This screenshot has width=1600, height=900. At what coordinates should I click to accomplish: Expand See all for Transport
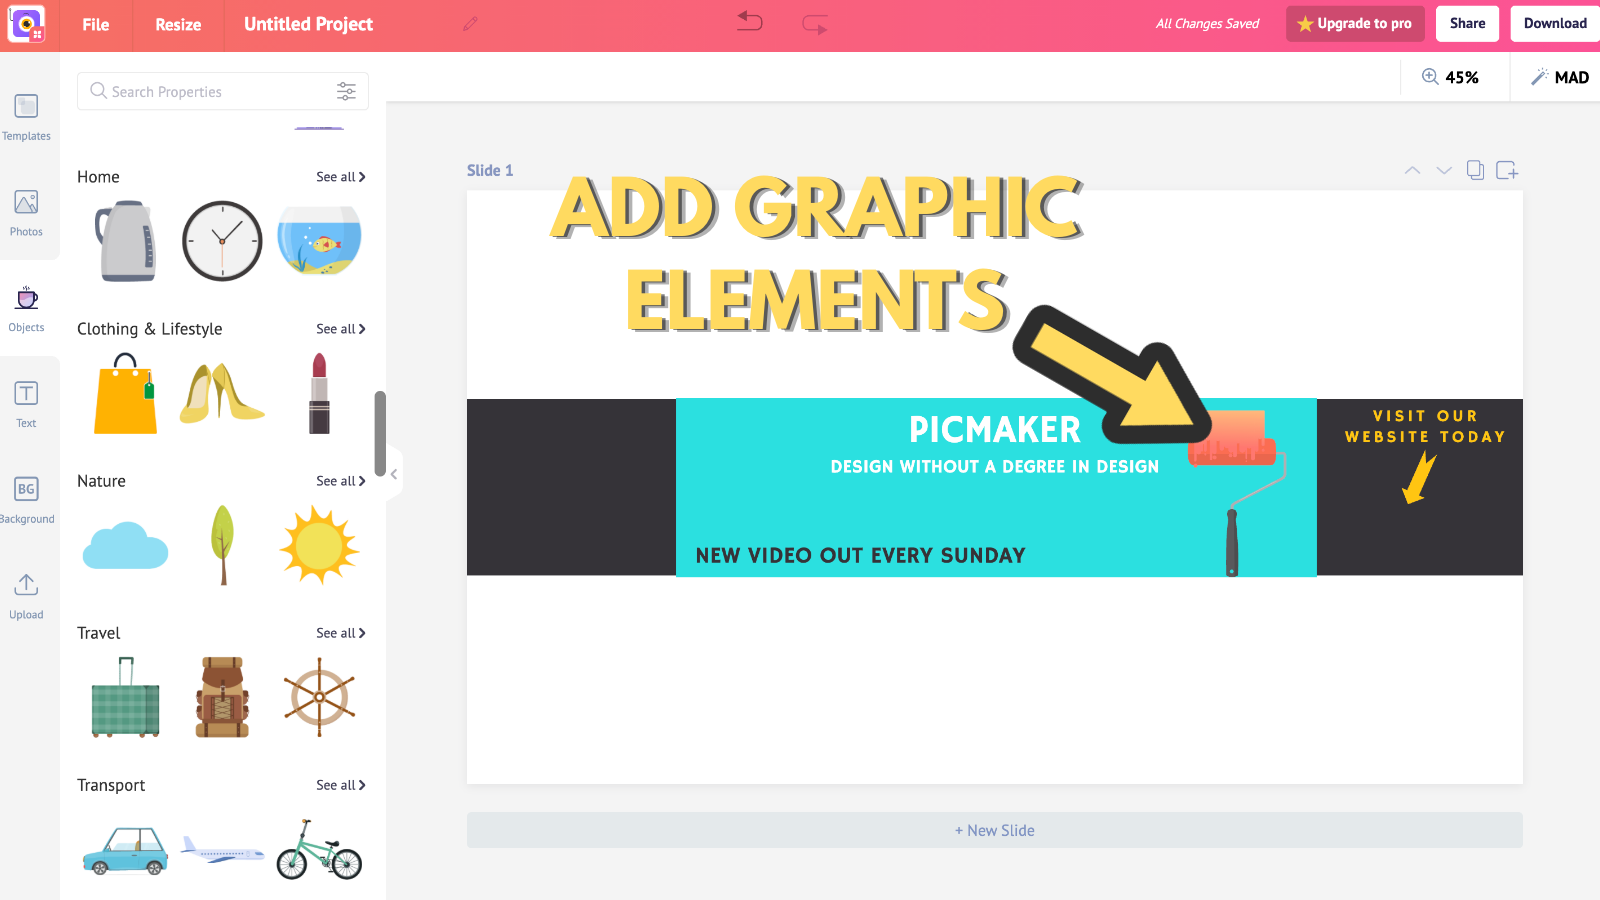(x=341, y=785)
